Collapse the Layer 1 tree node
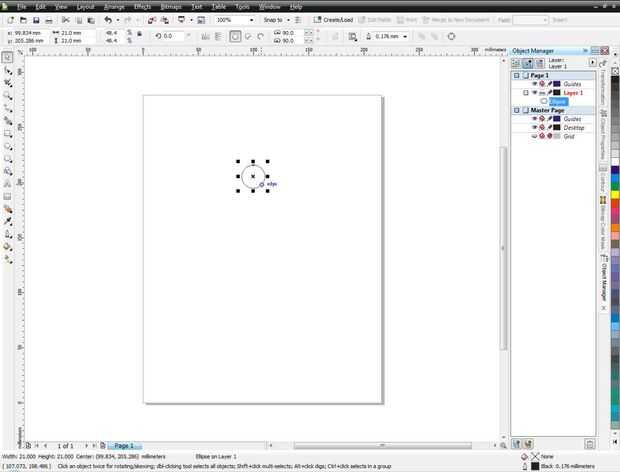This screenshot has width=620, height=472. [525, 93]
